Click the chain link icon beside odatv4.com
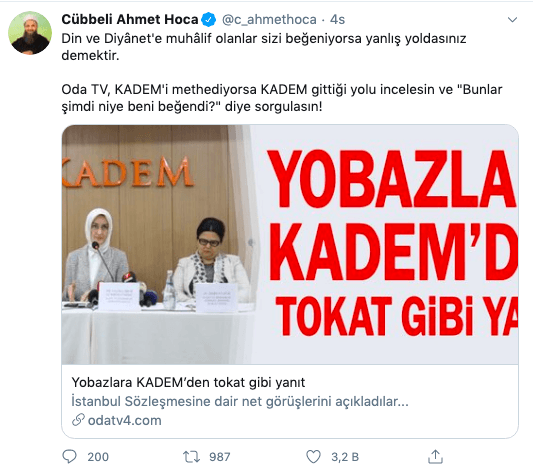Screen dimensions: 533x474 78,420
